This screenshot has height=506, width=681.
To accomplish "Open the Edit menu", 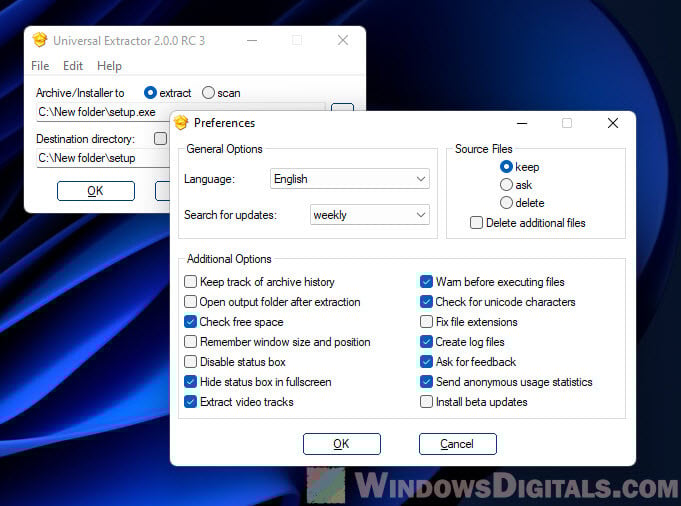I will [73, 66].
